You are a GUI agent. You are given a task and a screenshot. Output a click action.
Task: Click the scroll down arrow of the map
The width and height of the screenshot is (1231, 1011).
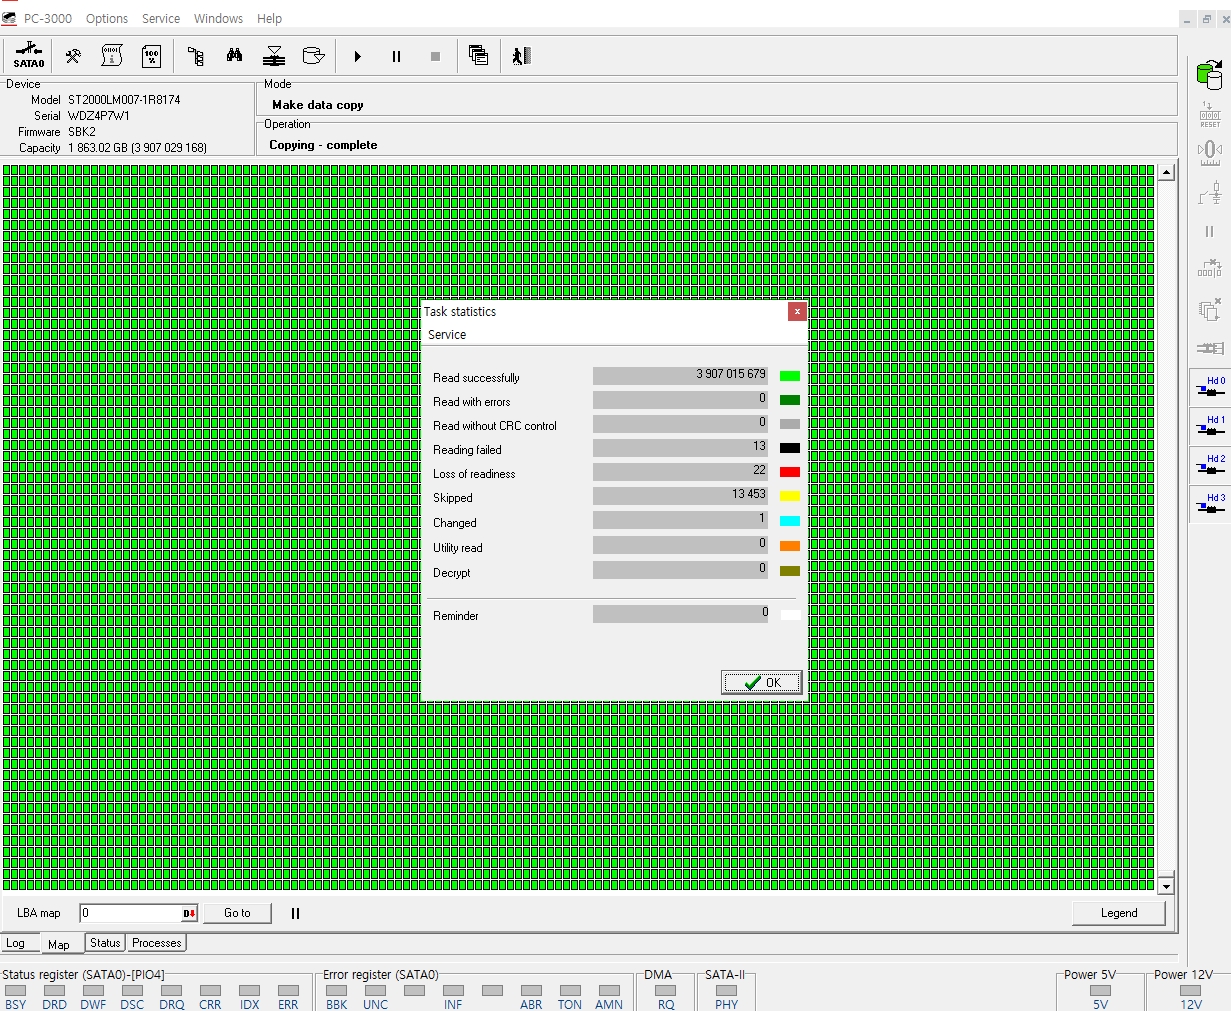tap(1166, 886)
